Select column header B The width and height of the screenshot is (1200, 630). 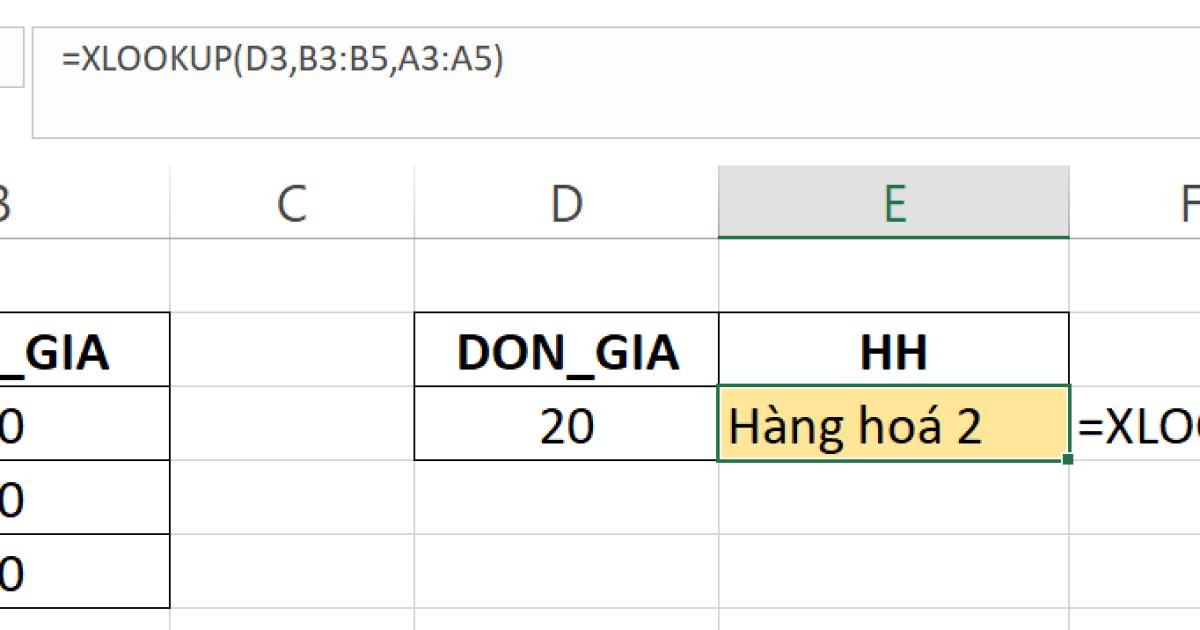(x=10, y=203)
